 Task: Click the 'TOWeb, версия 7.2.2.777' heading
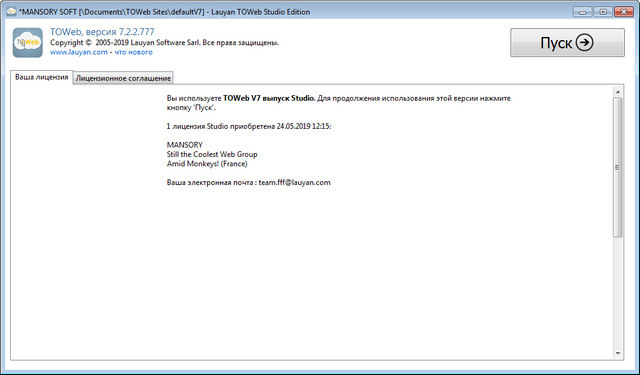(102, 32)
